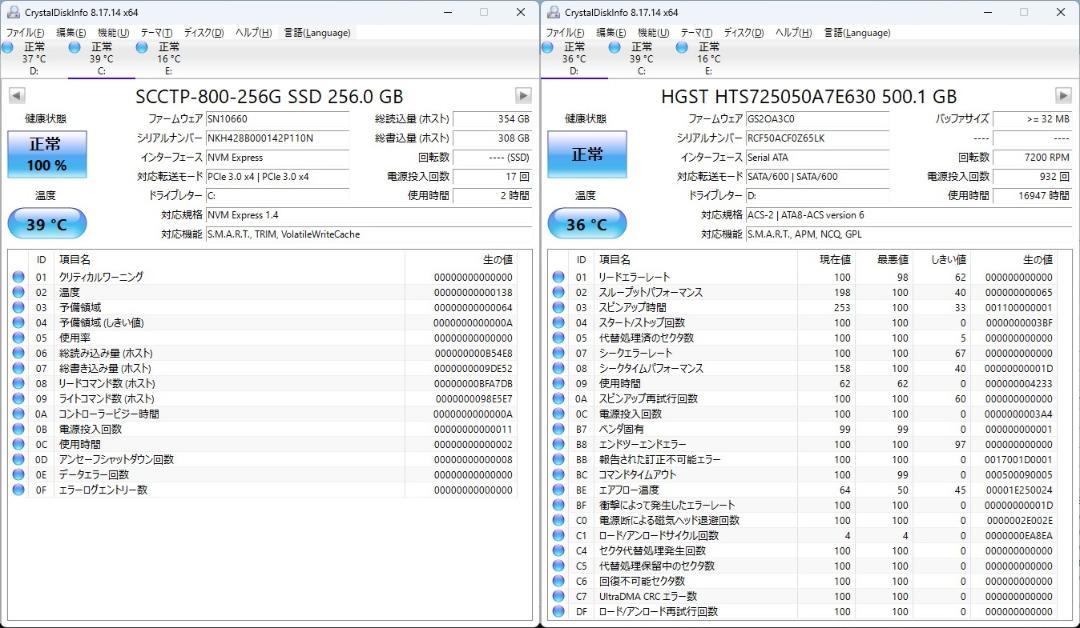
Task: Click status icon for シークエラーレート row
Action: 559,353
